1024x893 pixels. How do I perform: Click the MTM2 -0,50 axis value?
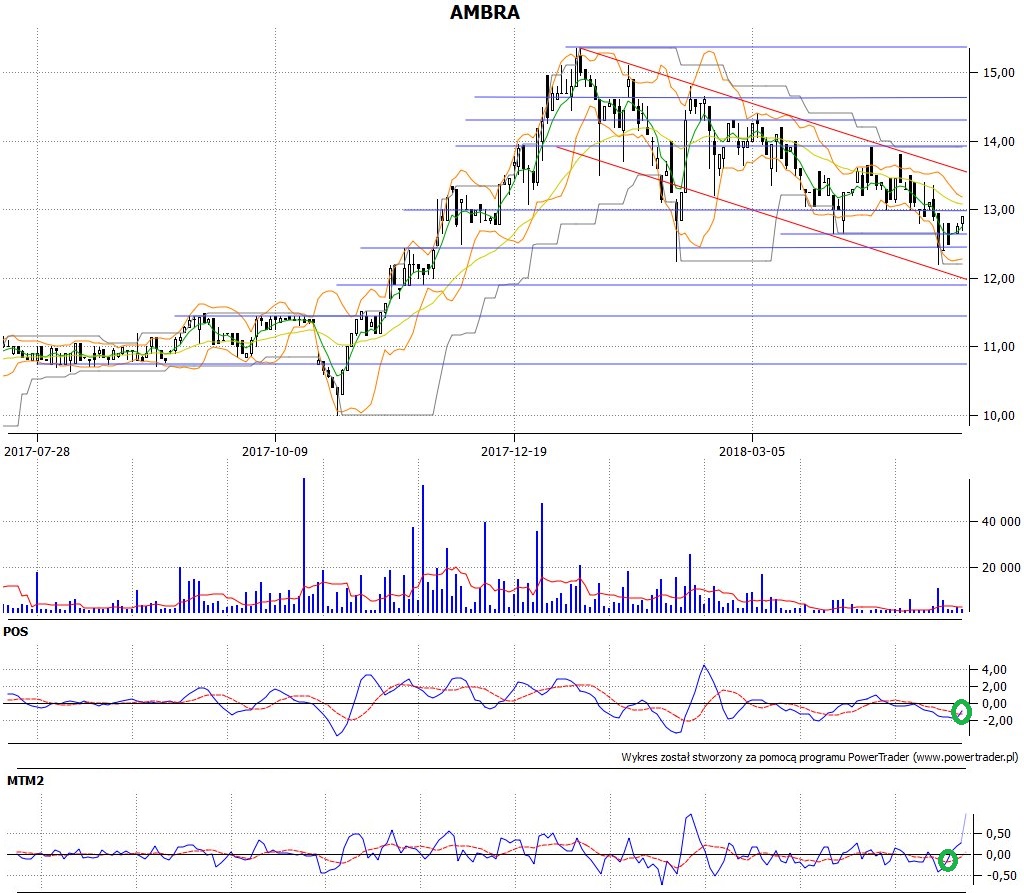pos(999,875)
